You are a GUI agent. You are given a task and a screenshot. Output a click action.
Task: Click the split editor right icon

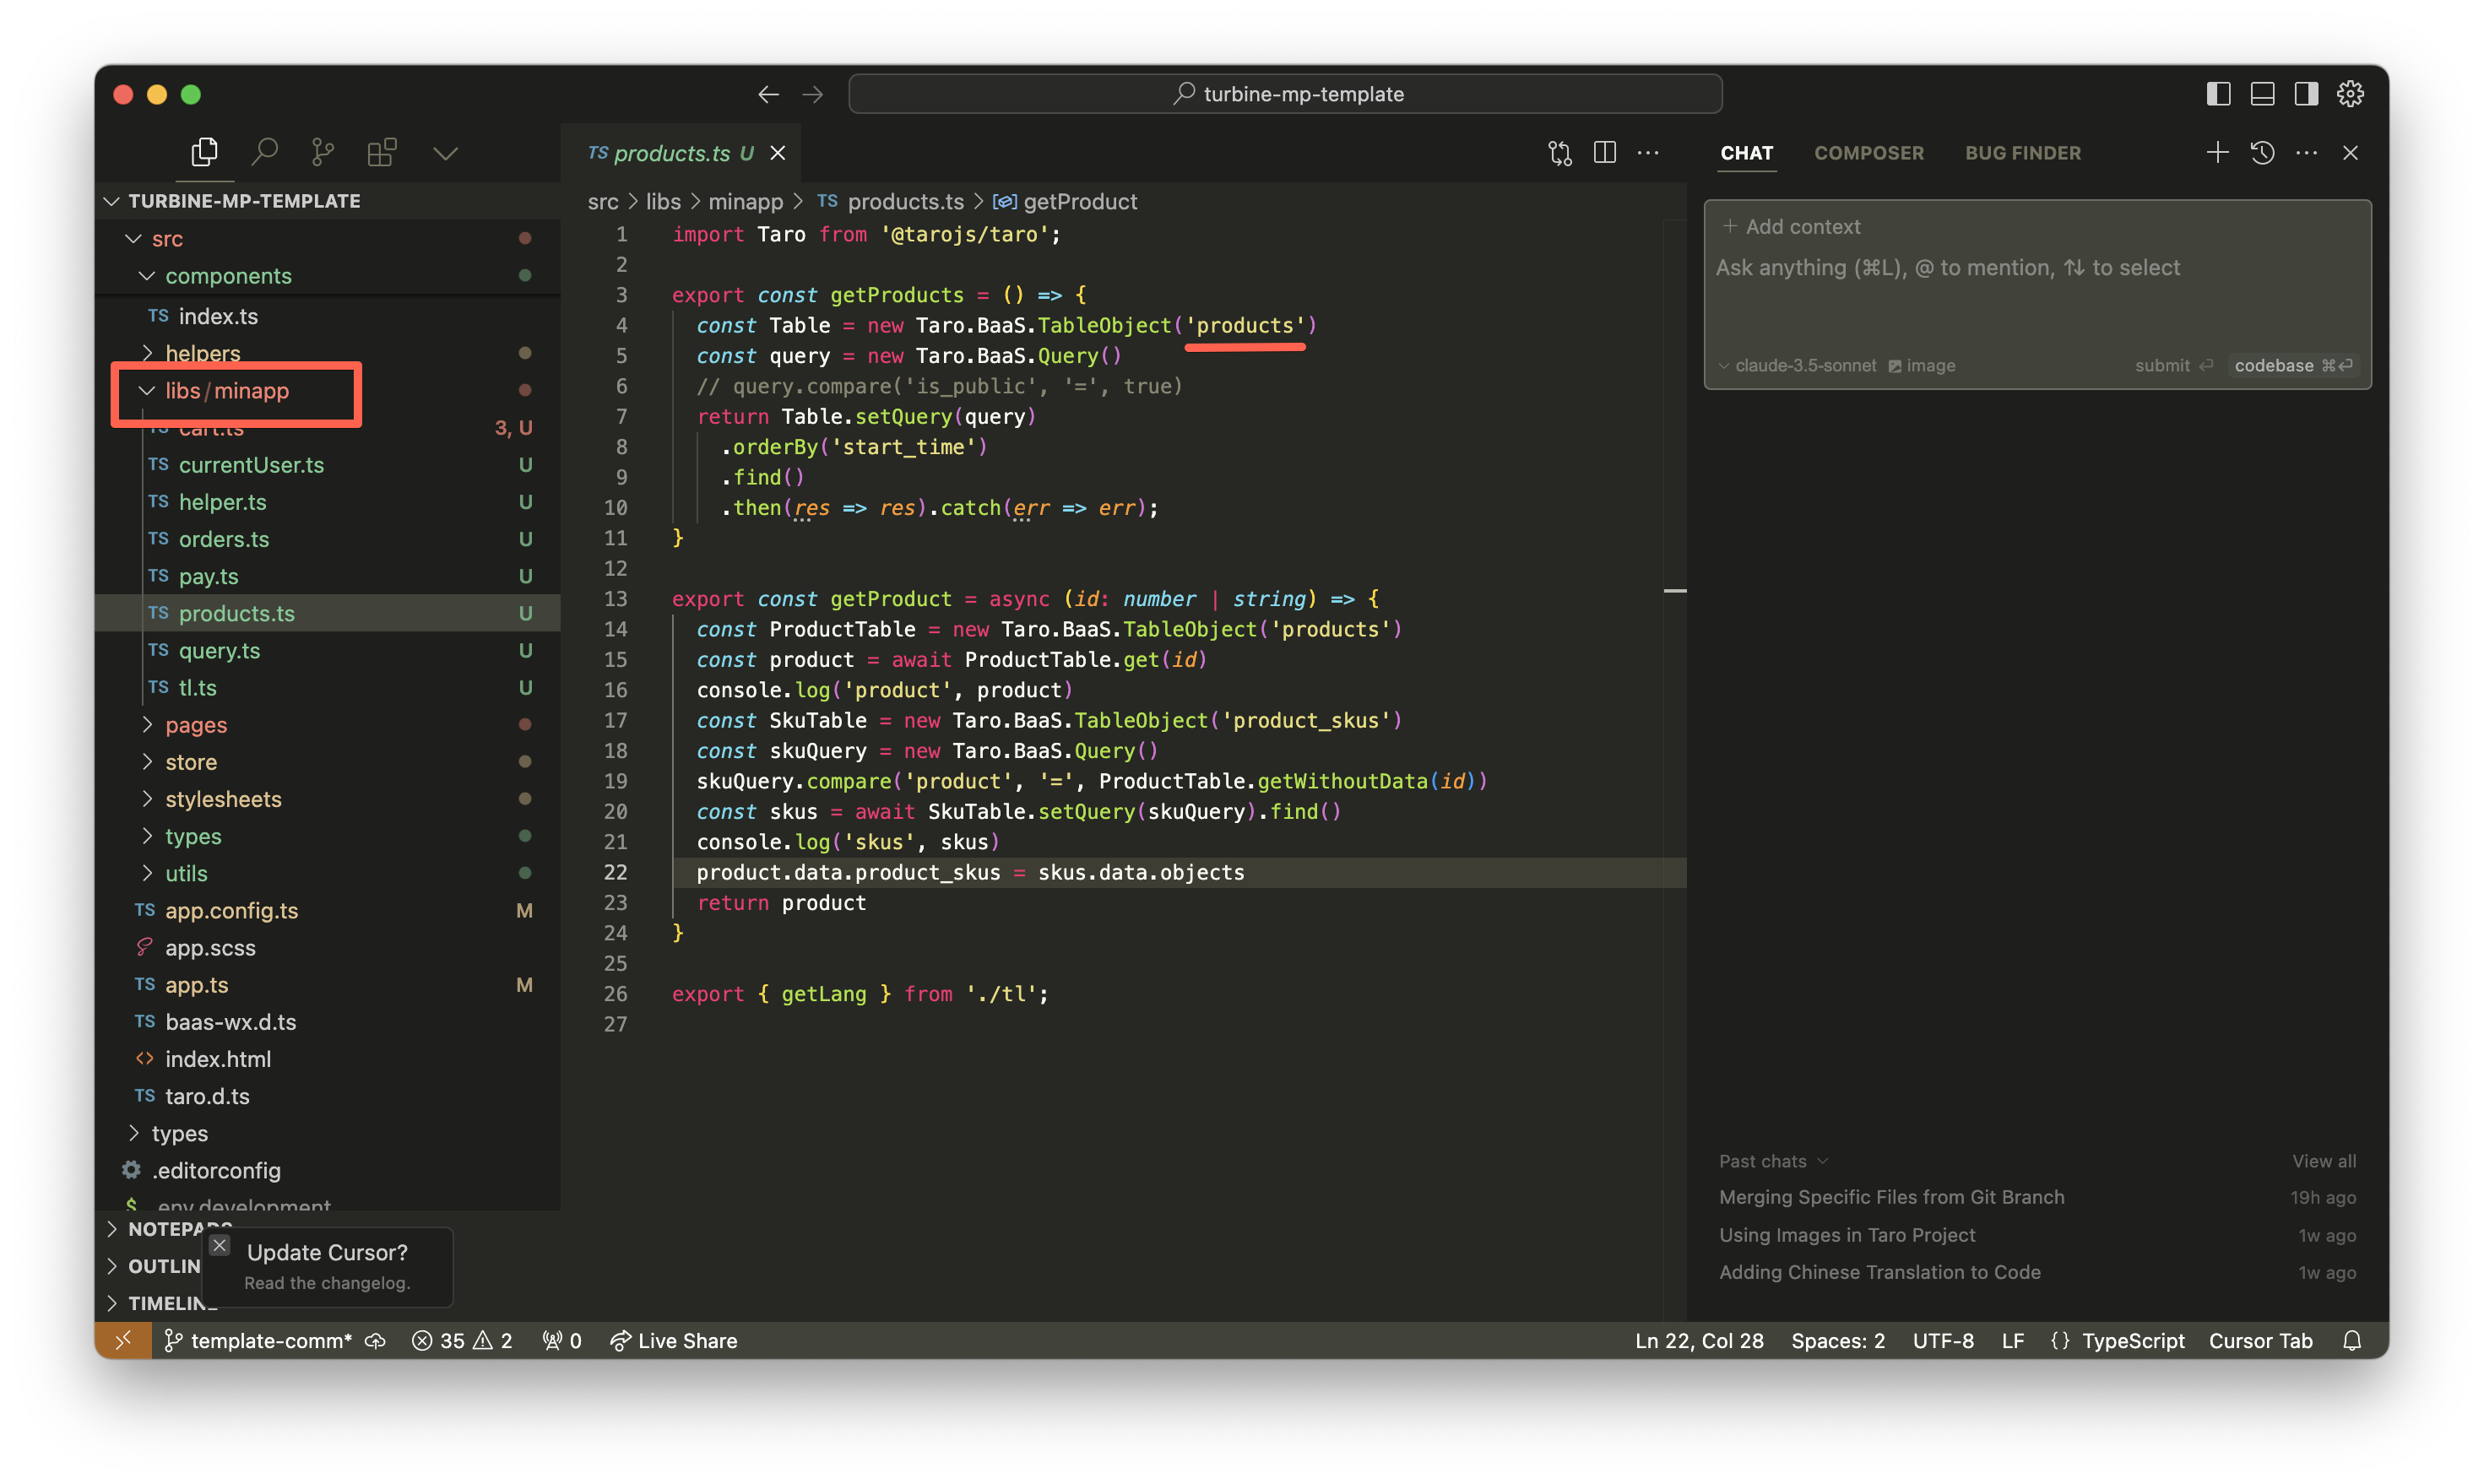[x=1604, y=152]
